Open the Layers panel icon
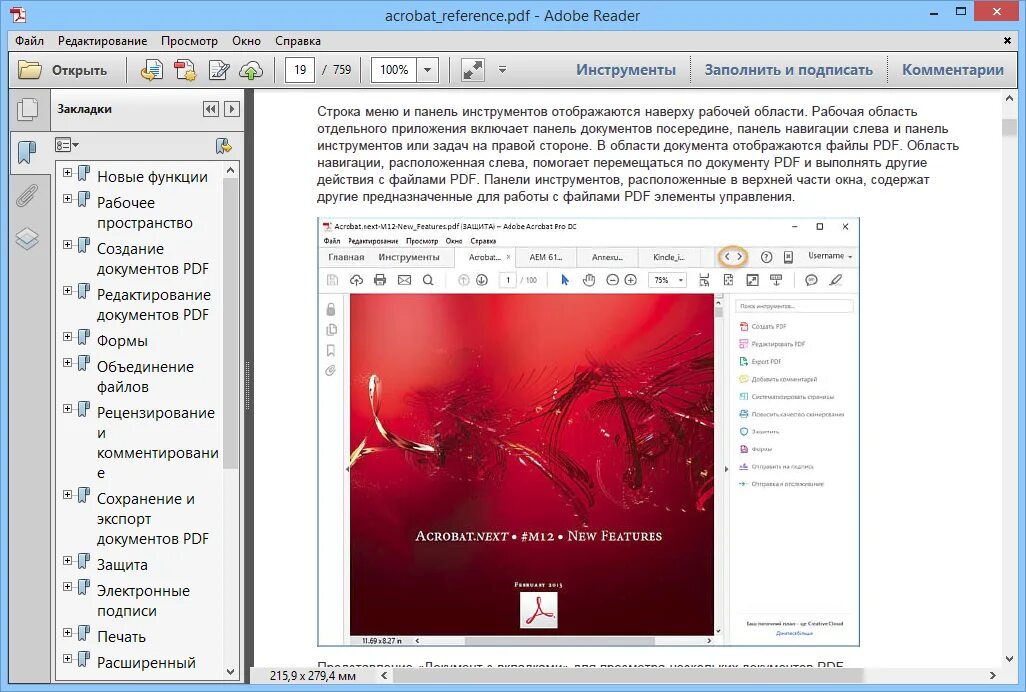 tap(27, 238)
